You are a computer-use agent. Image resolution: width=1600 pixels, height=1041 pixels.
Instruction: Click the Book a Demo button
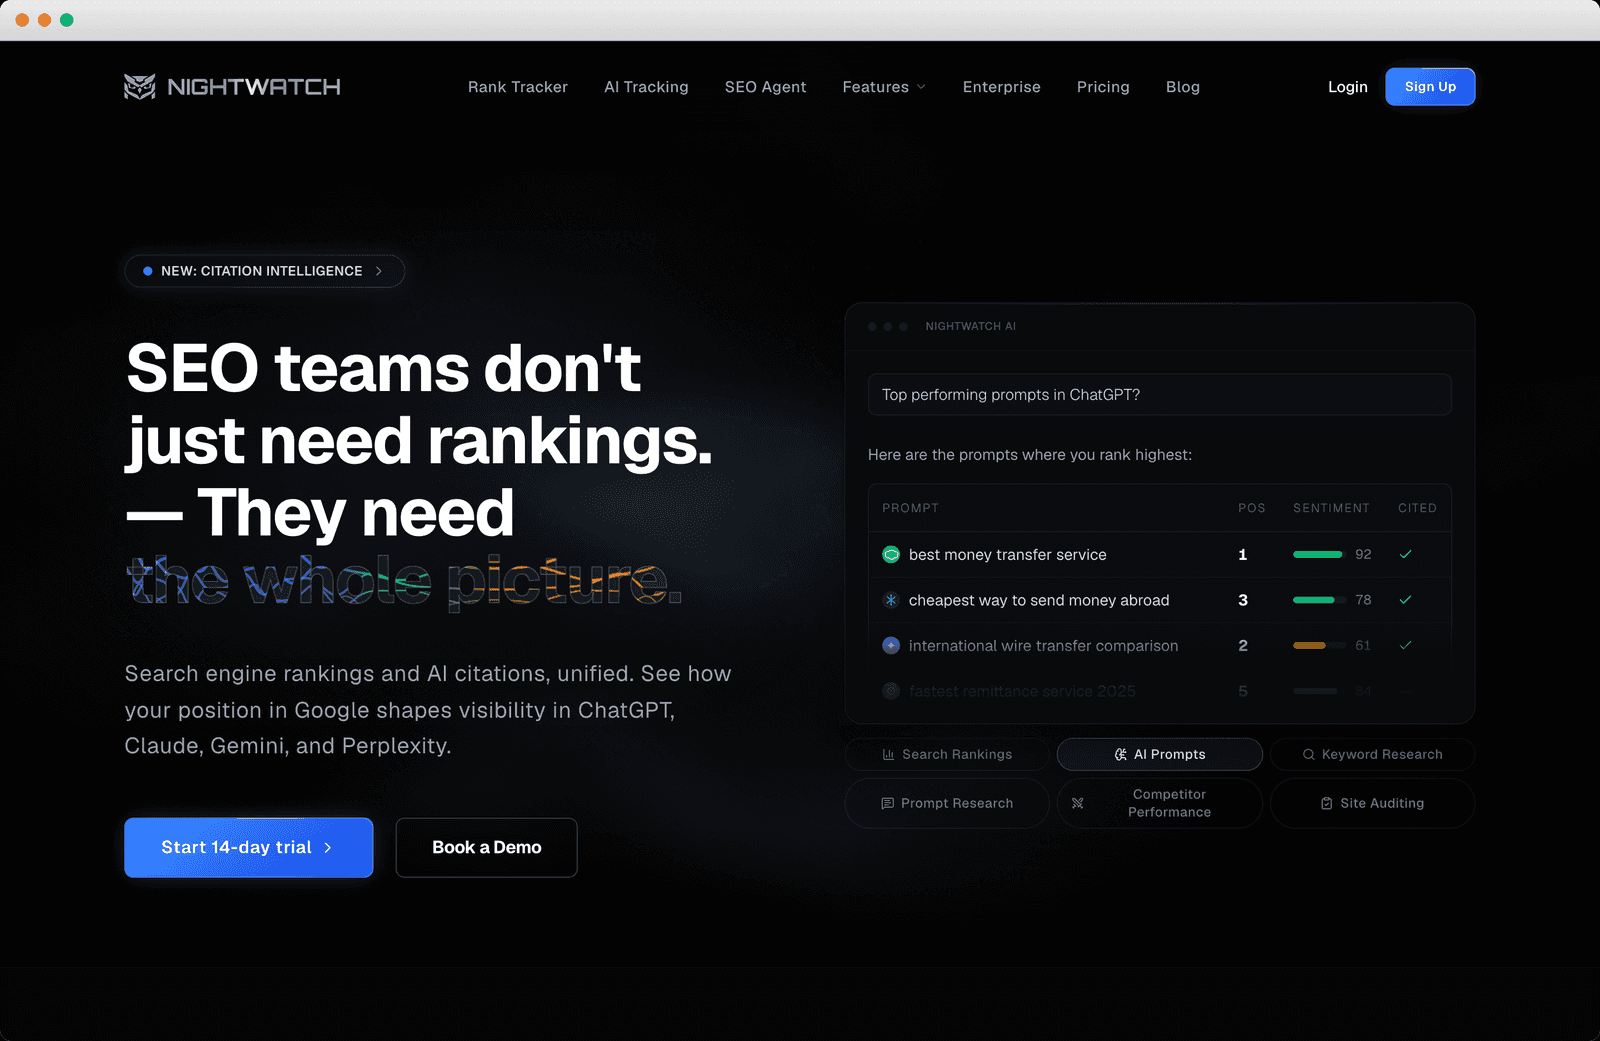click(487, 848)
